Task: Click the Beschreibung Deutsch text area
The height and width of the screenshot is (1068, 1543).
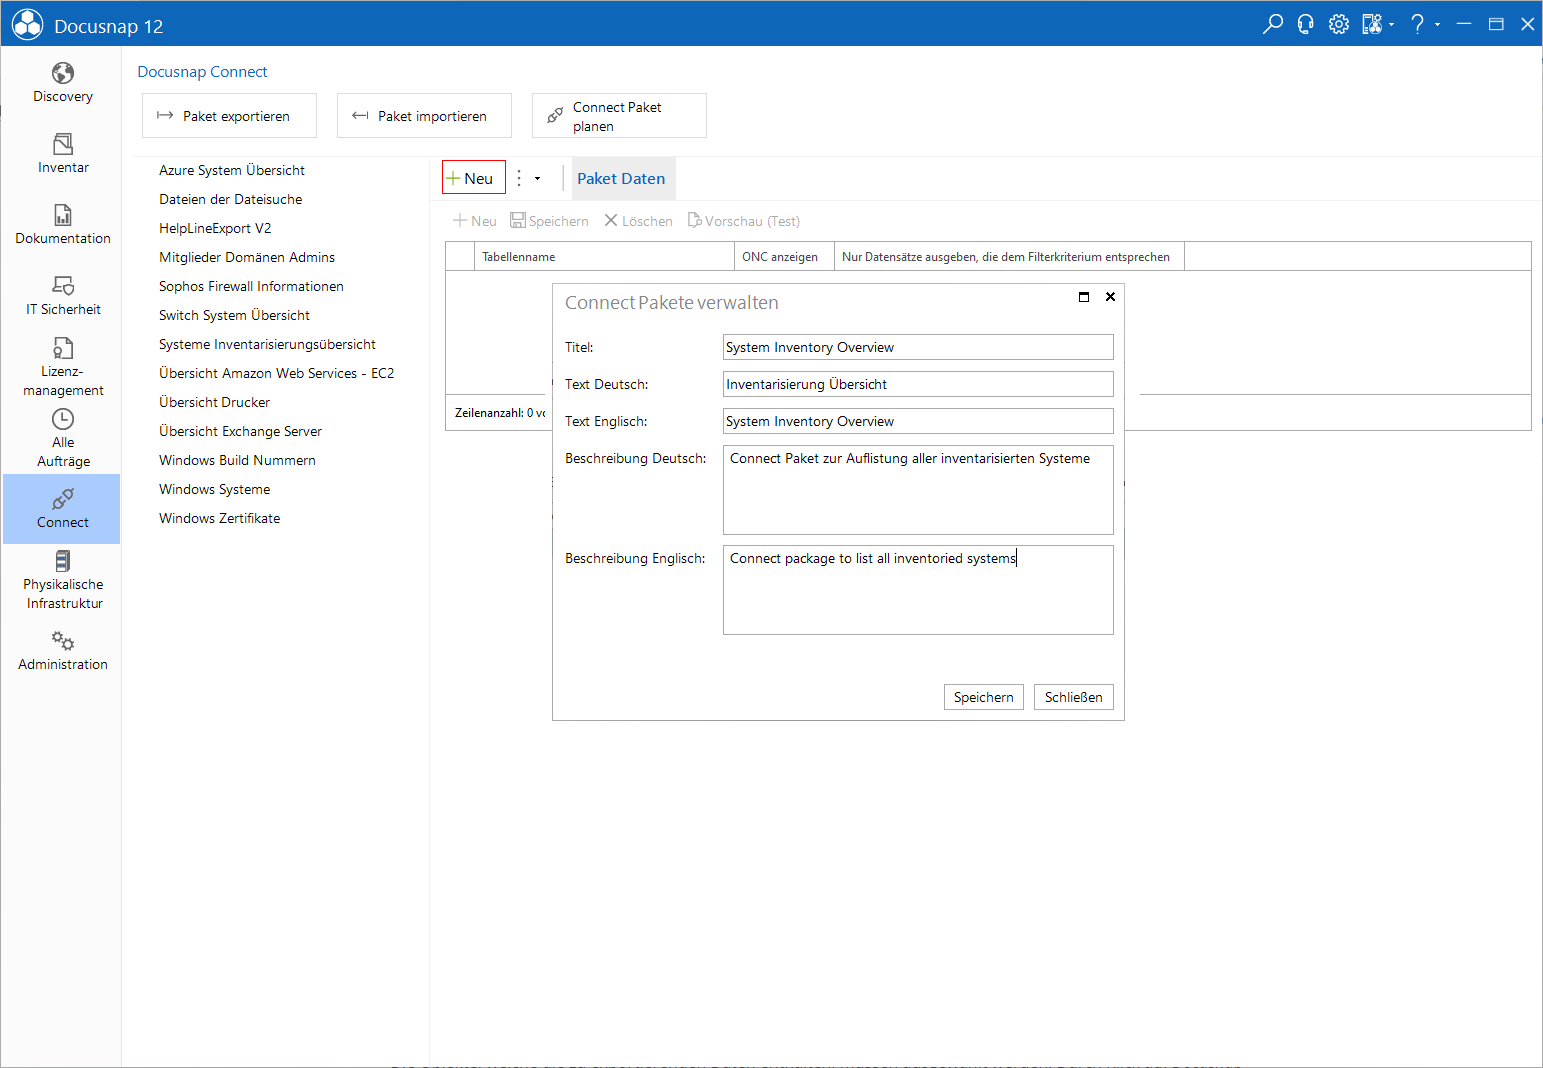Action: coord(918,490)
